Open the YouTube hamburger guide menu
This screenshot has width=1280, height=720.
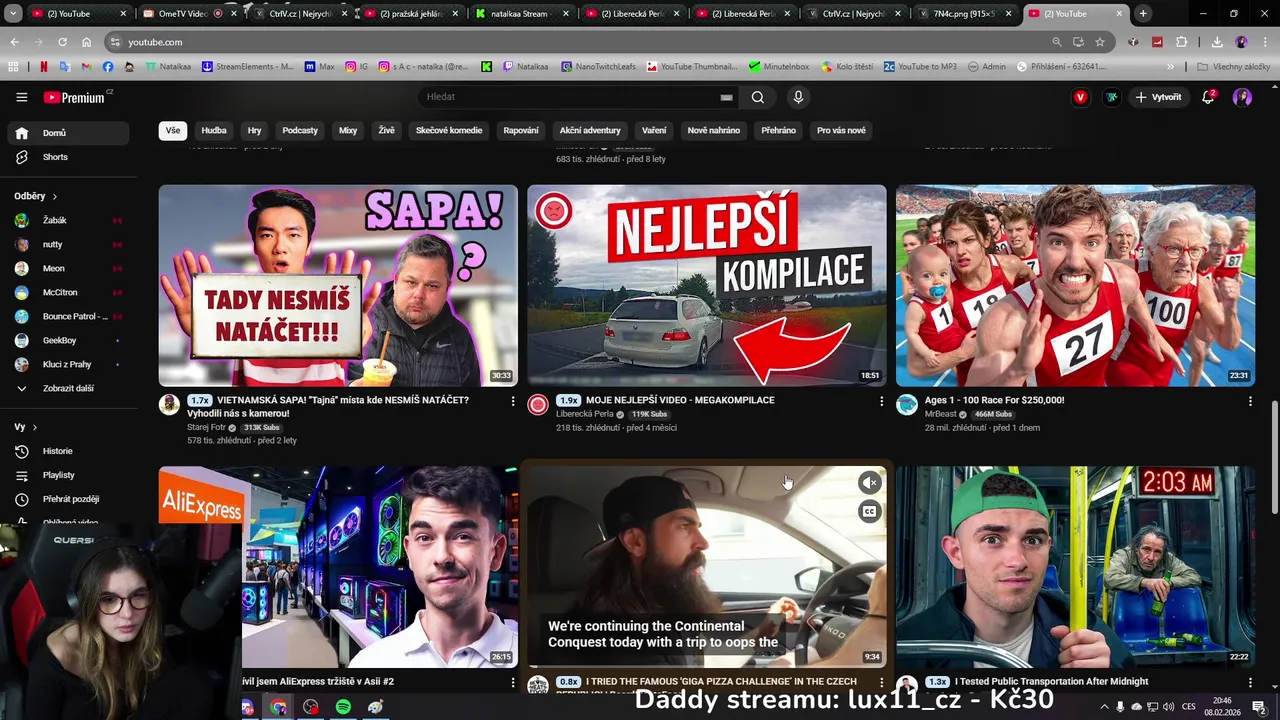(21, 97)
